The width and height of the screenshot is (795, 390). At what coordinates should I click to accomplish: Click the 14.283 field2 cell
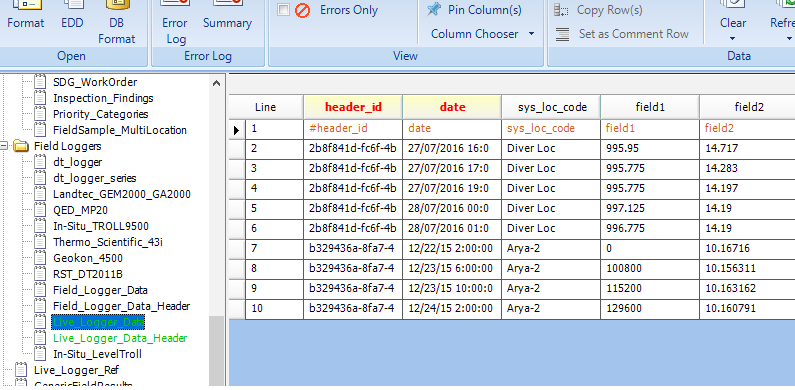point(747,168)
